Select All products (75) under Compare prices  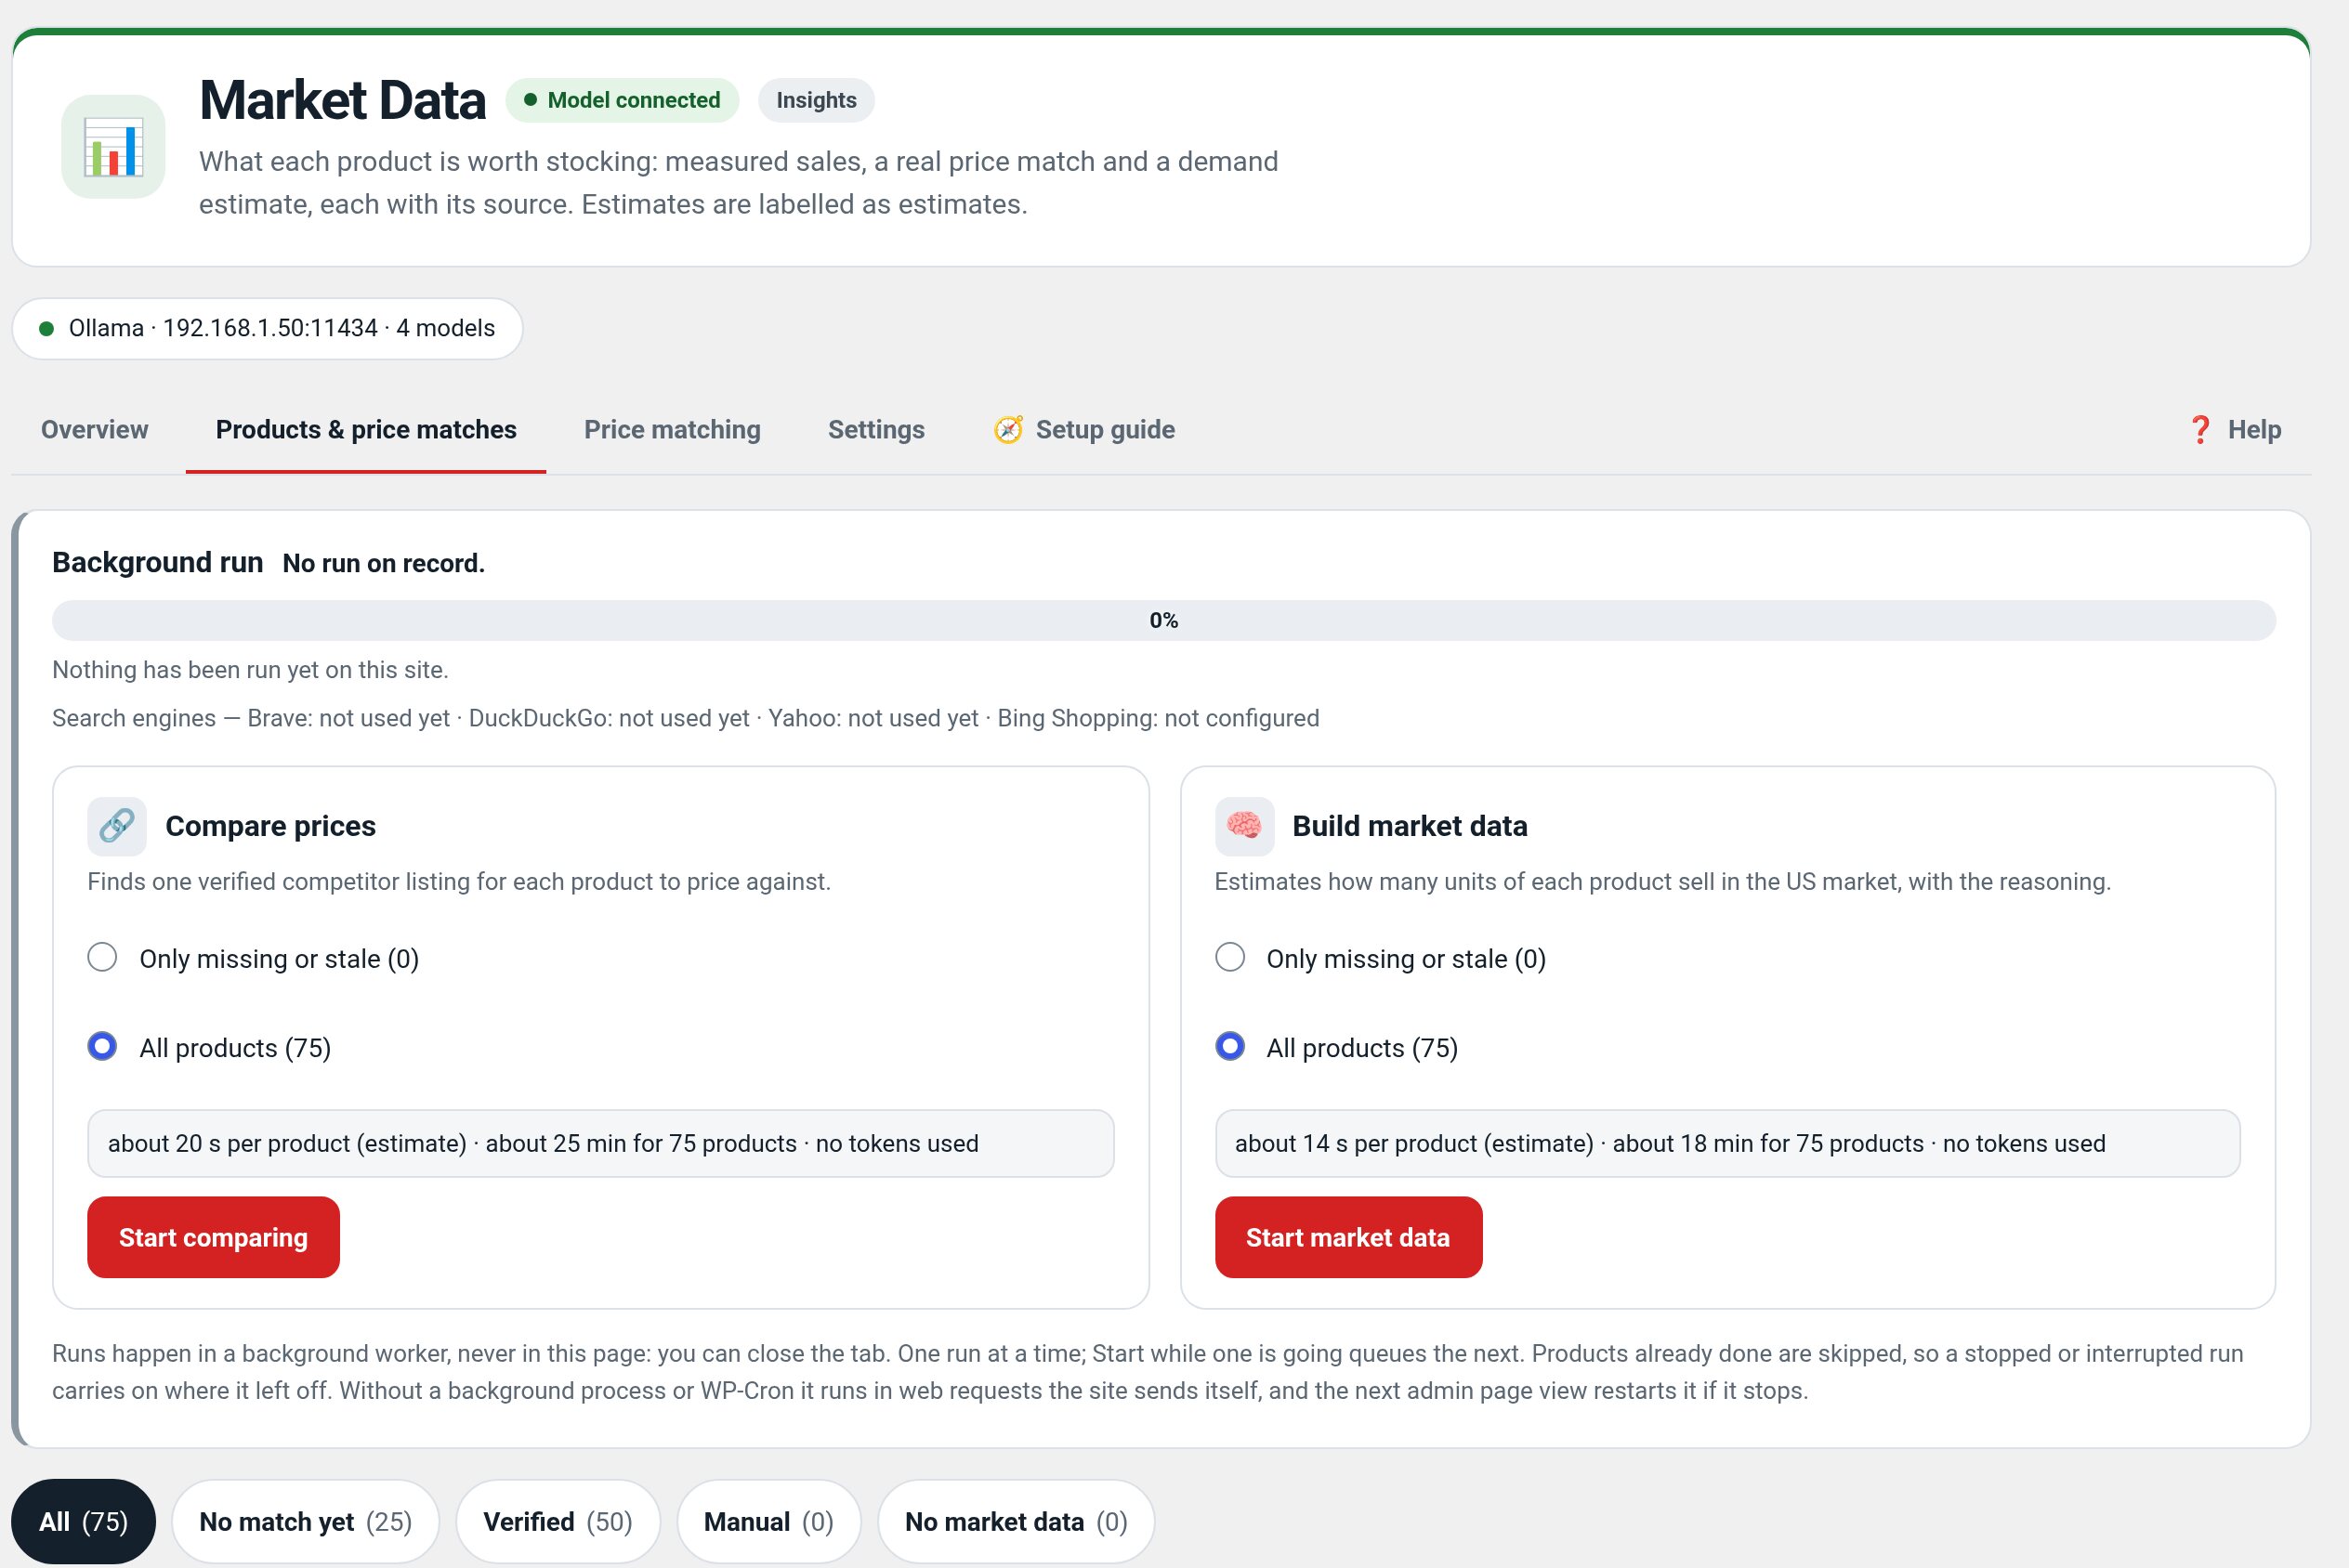(x=102, y=1046)
